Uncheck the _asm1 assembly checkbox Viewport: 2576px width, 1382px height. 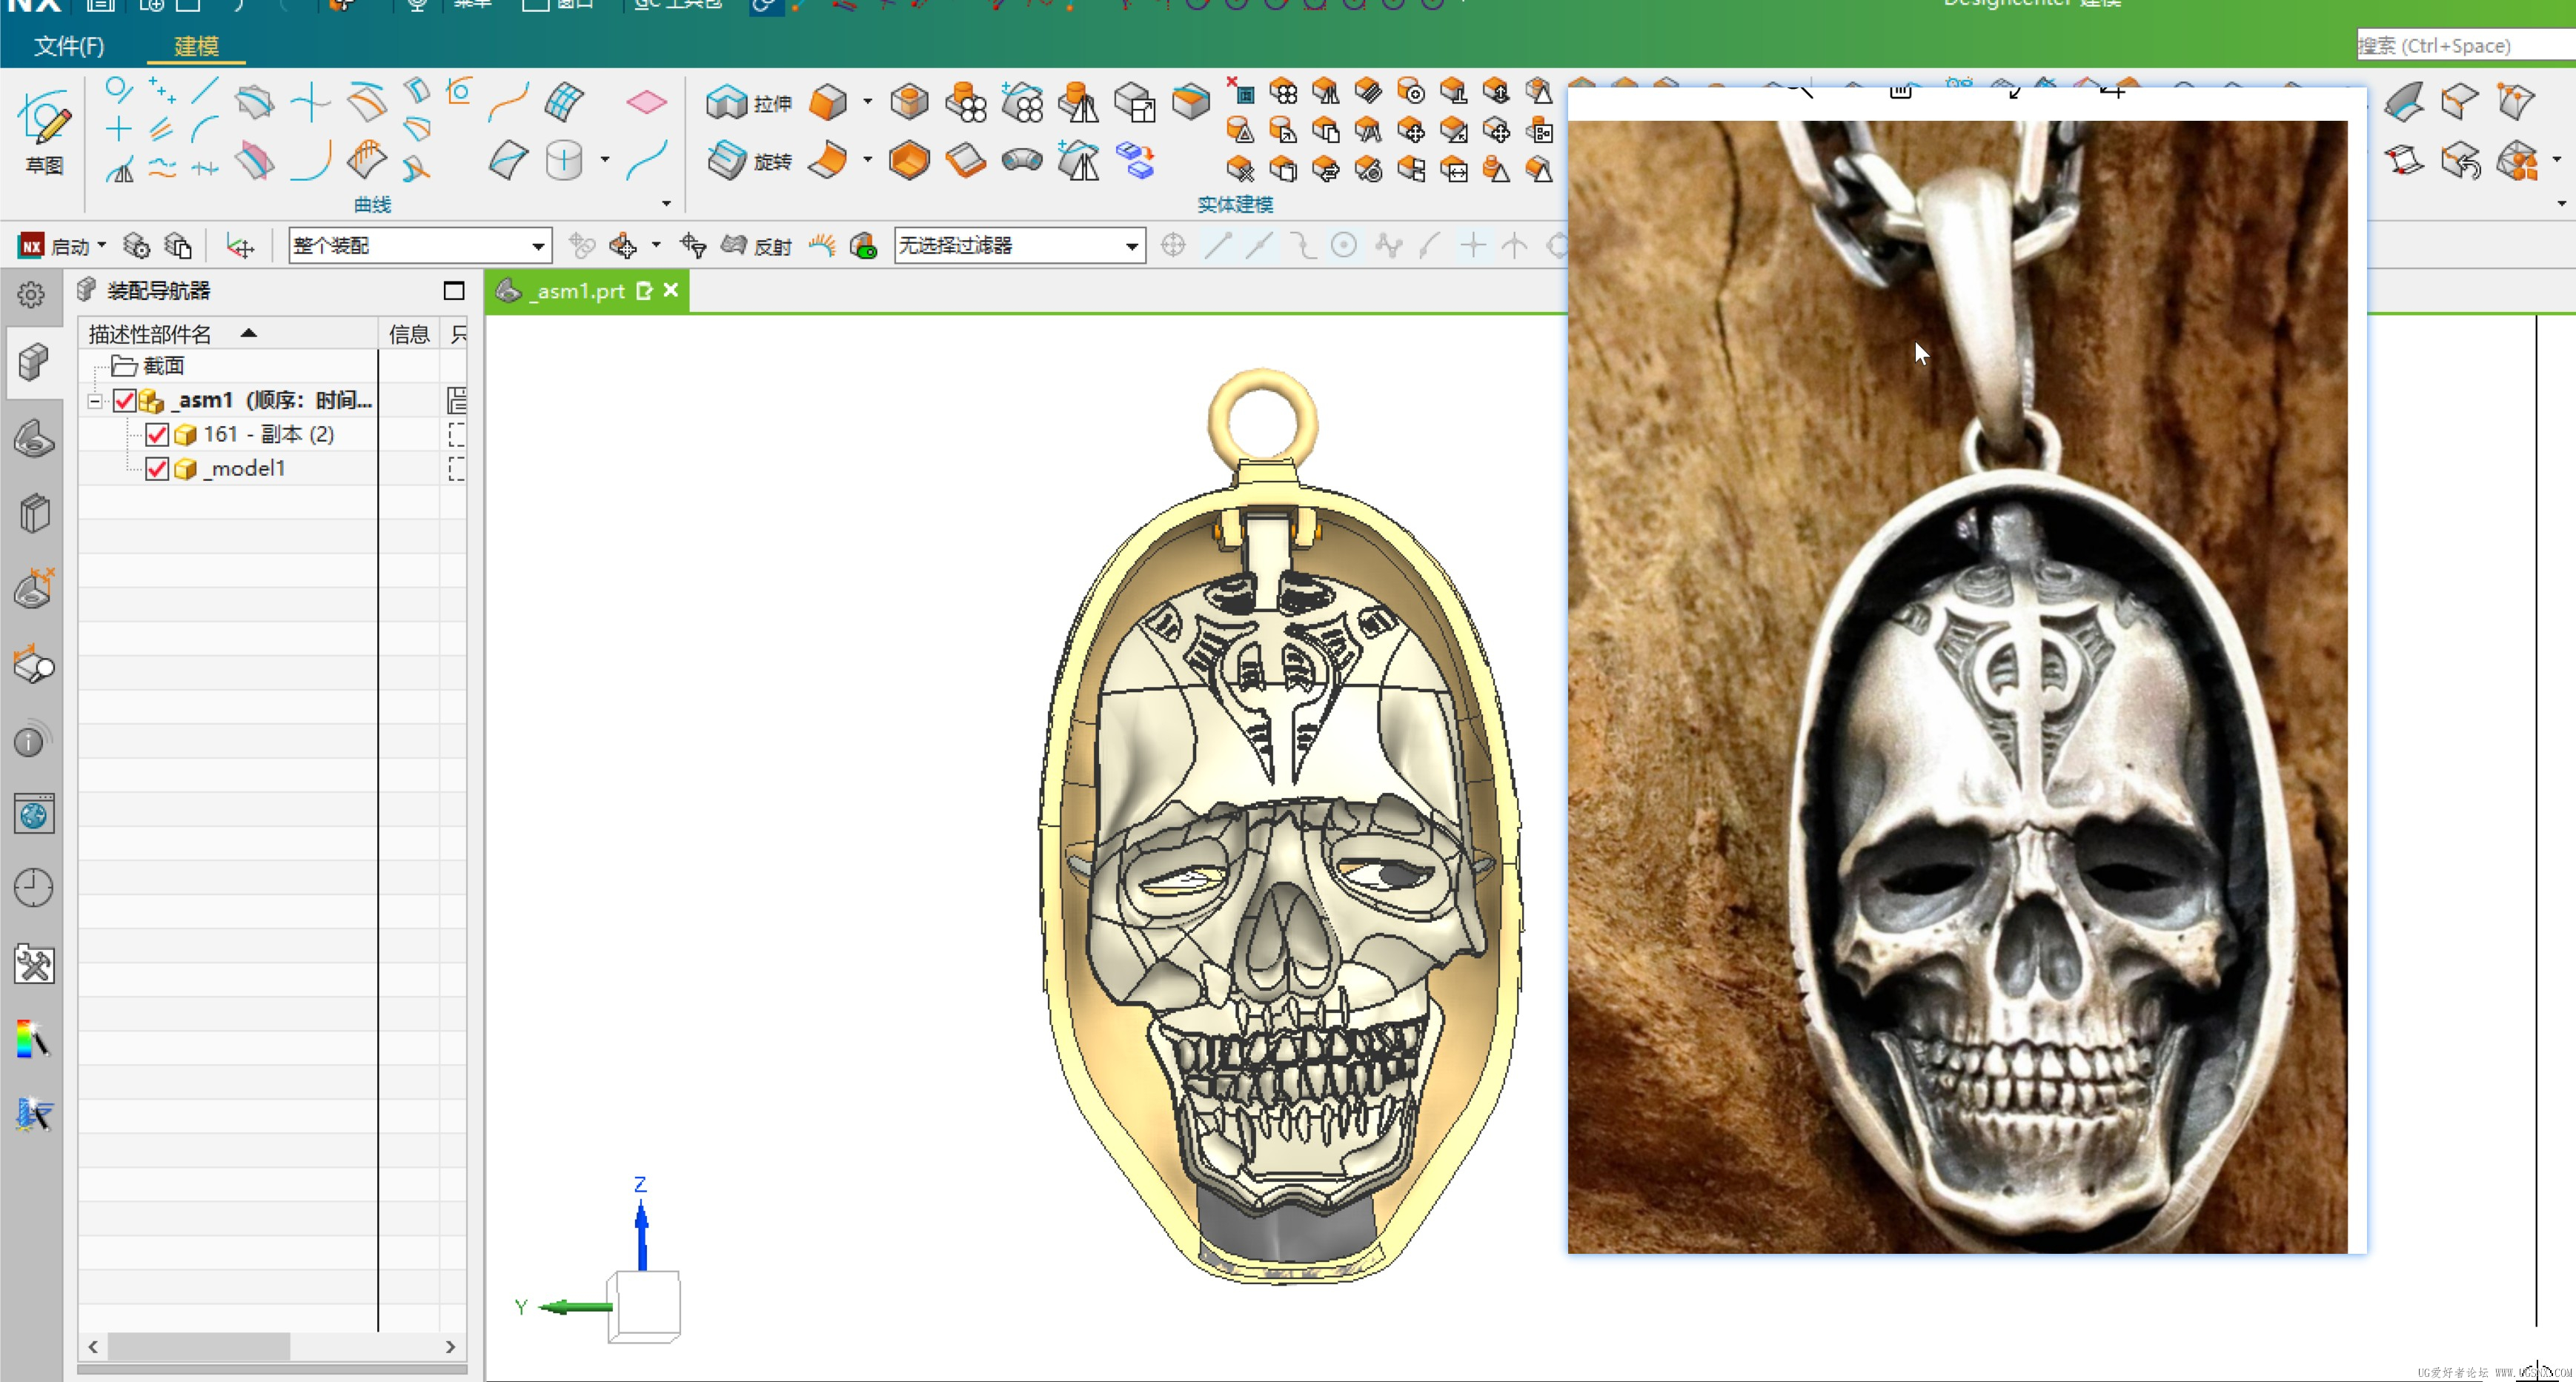(x=124, y=401)
